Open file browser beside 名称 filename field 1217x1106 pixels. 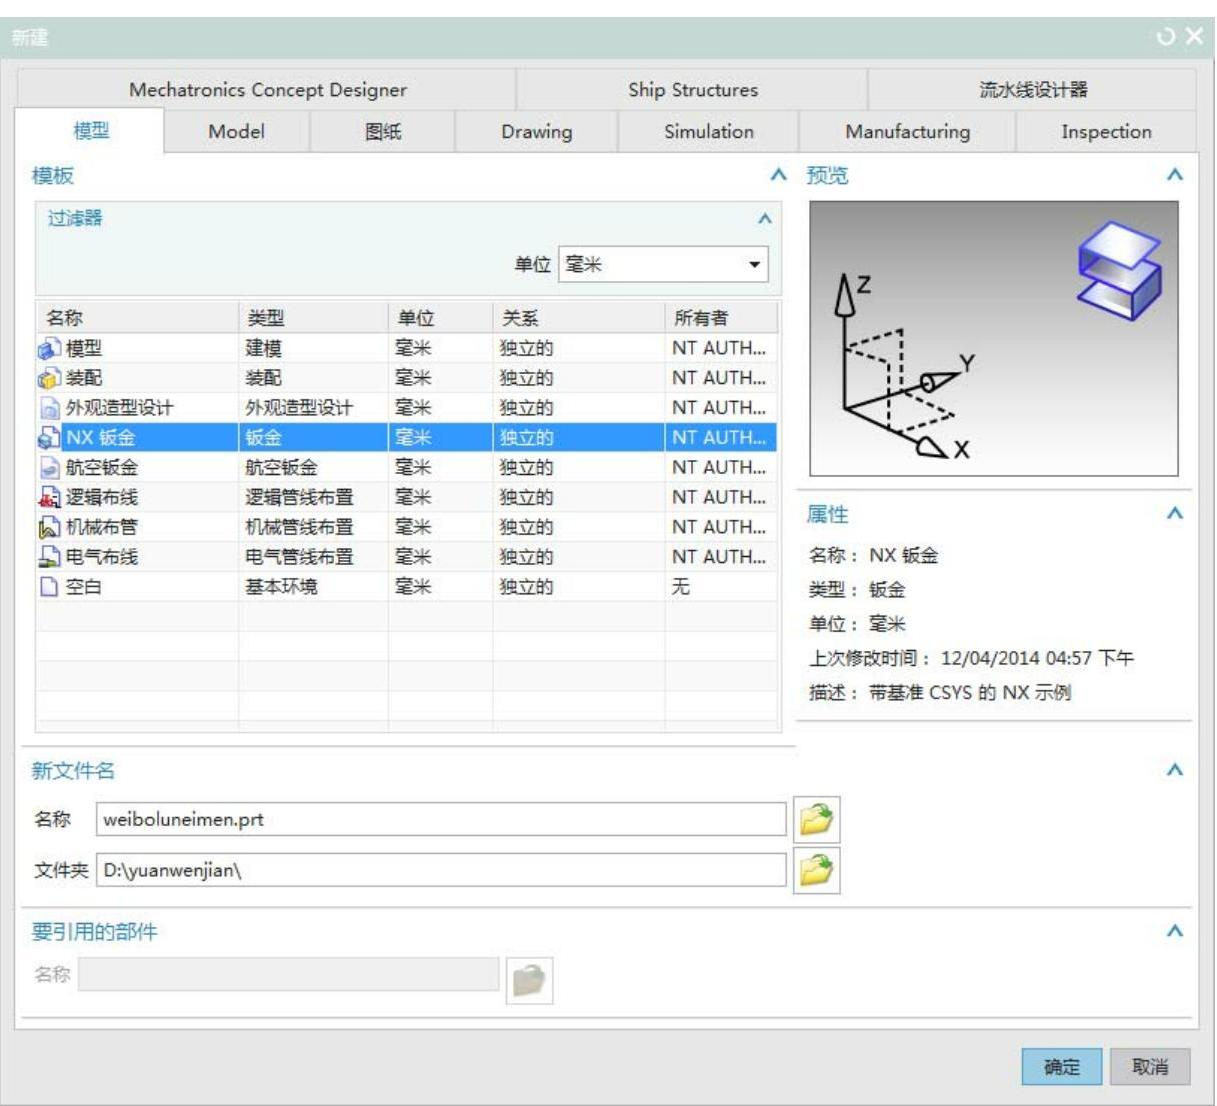816,820
